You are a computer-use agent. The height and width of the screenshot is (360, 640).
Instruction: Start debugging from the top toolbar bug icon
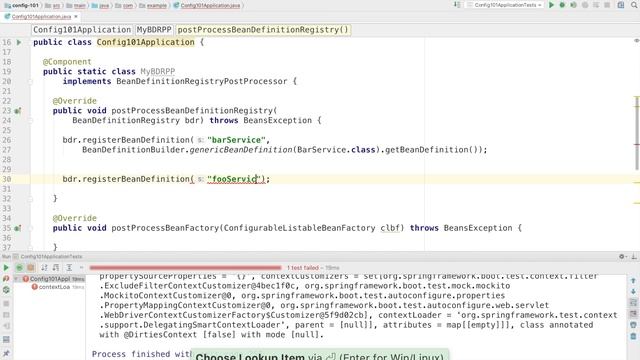(562, 5)
